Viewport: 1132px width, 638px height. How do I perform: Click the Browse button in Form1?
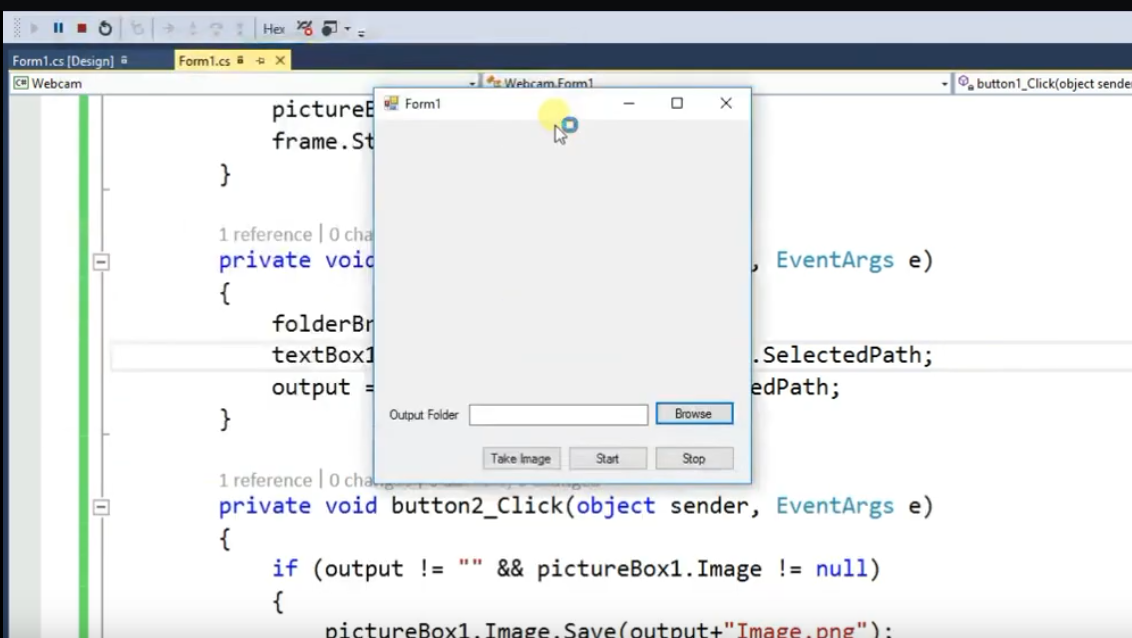[694, 414]
